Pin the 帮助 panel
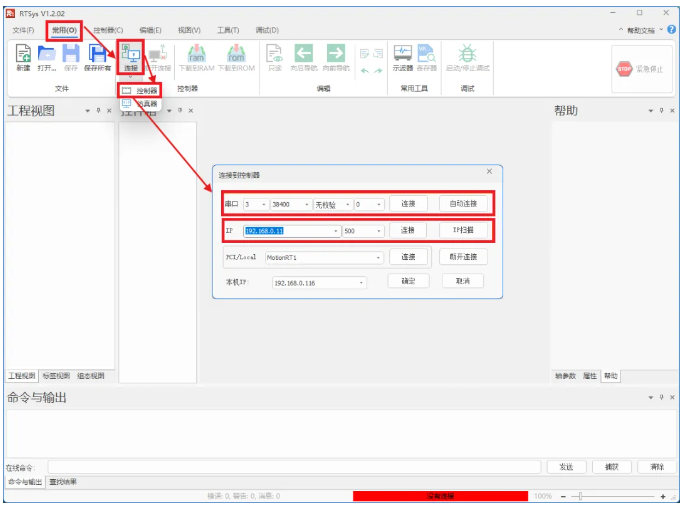Viewport: 686px width, 510px height. tap(662, 111)
